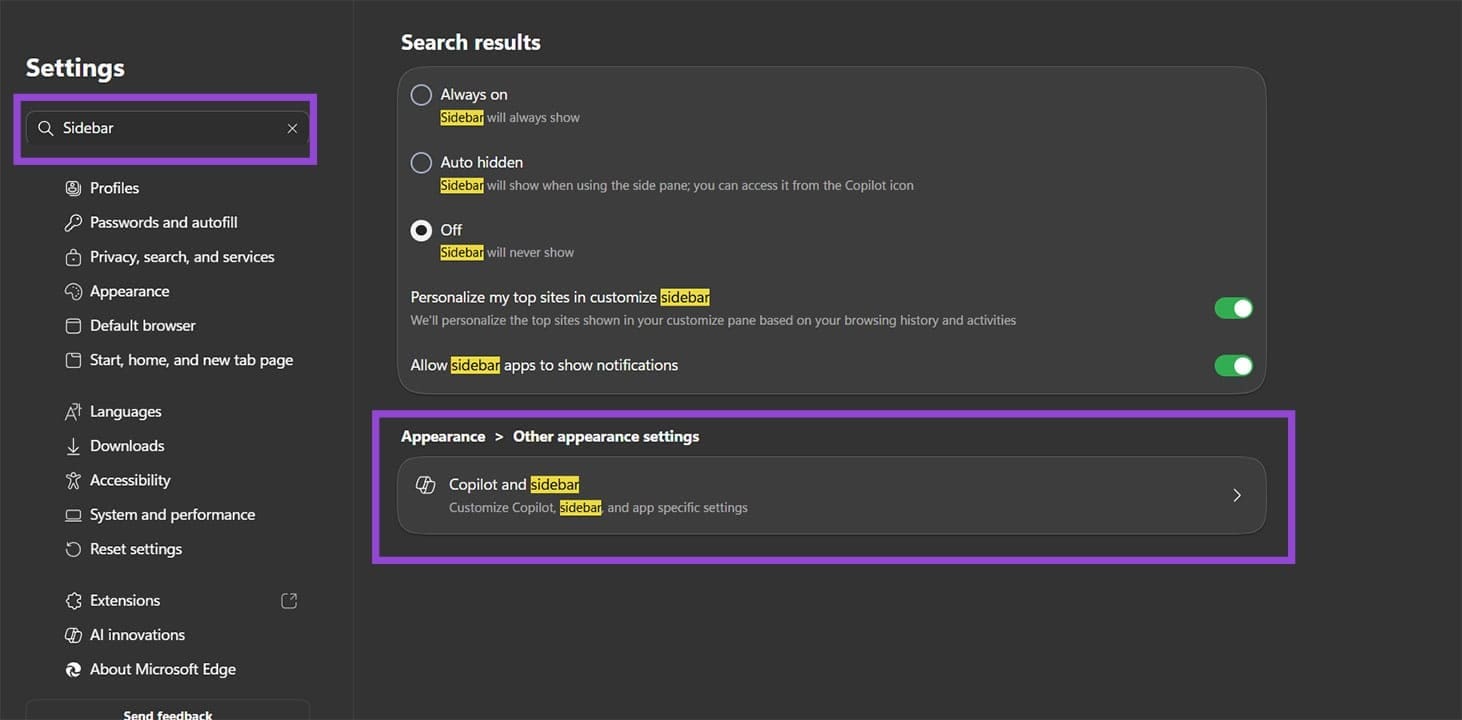The image size is (1462, 720).
Task: Click into the Settings search field
Action: [x=166, y=128]
